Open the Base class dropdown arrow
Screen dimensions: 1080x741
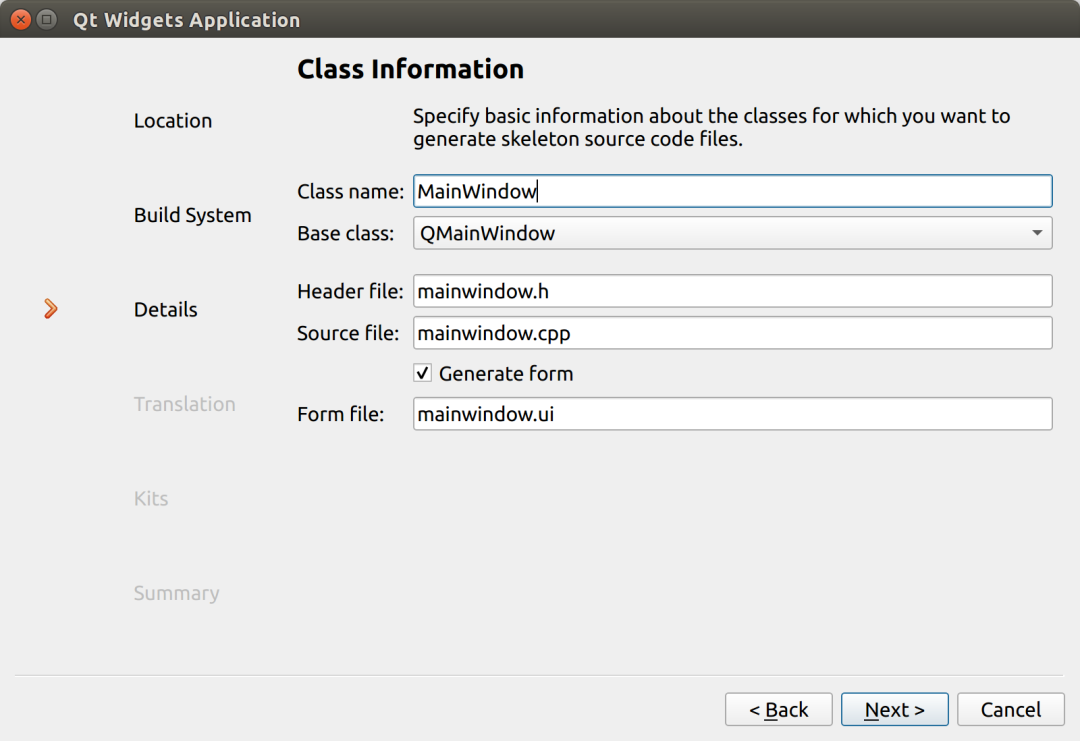pyautogui.click(x=1036, y=234)
